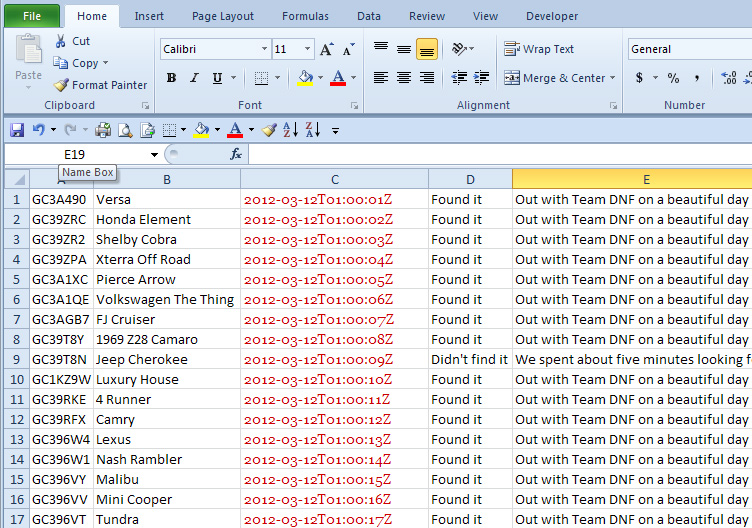752x528 pixels.
Task: Open Customize Quick Access Toolbar arrow
Action: coord(335,130)
